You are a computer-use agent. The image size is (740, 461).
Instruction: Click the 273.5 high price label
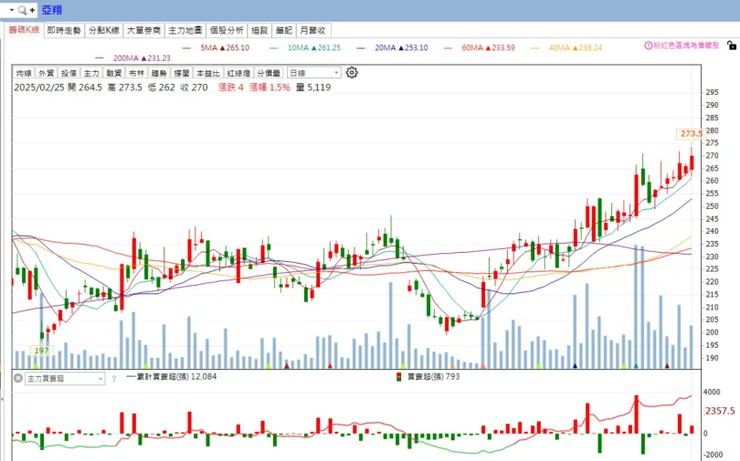click(x=690, y=134)
